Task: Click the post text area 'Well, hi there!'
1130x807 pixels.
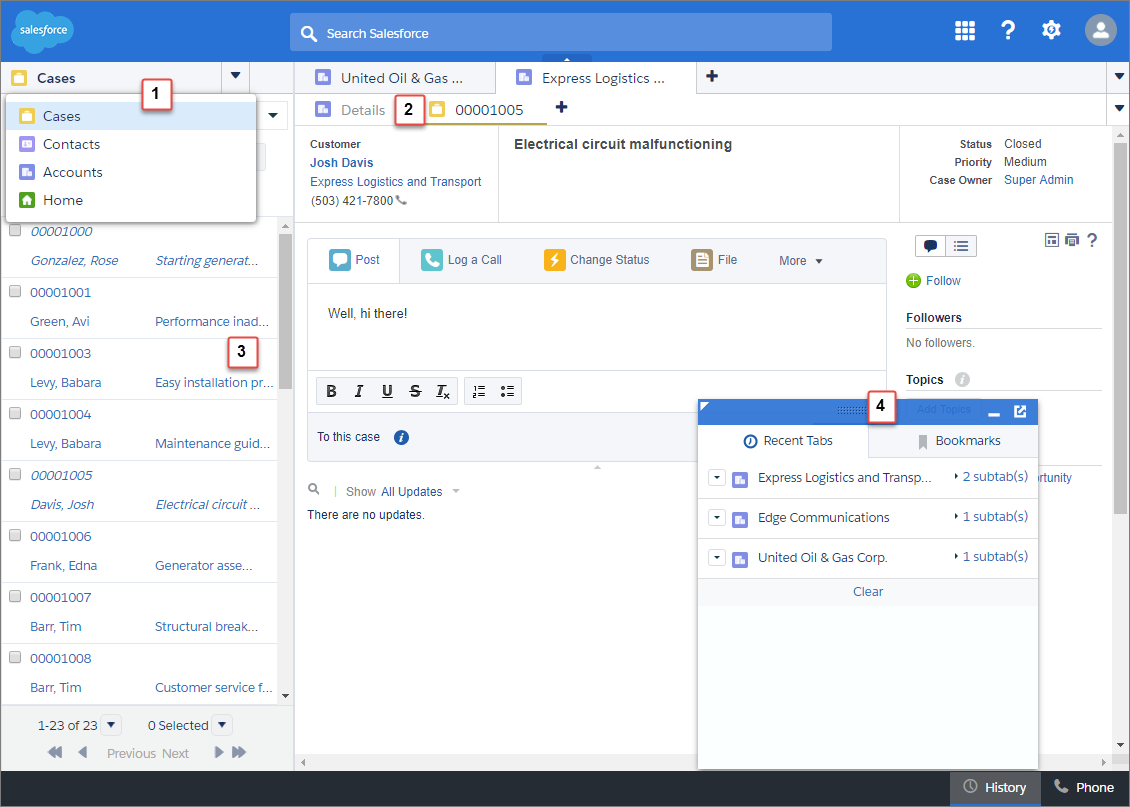Action: (x=597, y=326)
